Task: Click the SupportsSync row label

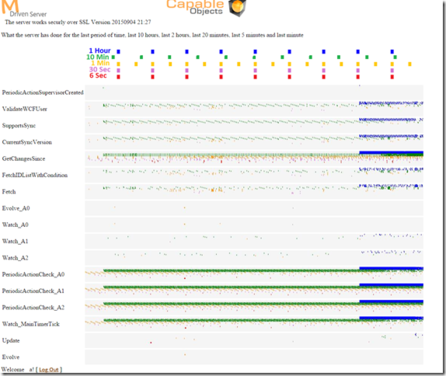Action: pos(19,126)
